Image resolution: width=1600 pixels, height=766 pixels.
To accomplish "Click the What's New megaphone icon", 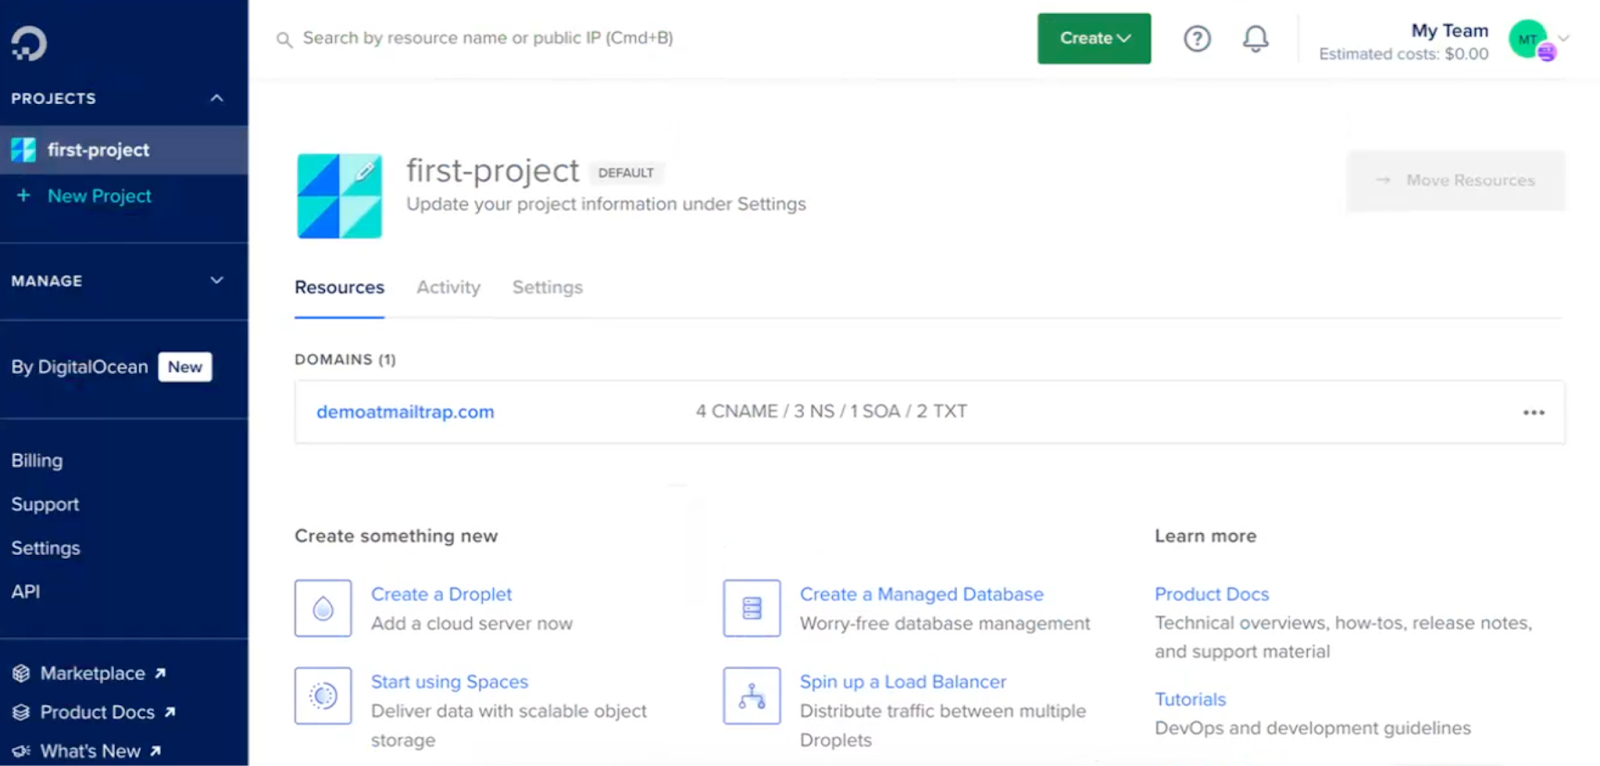I will coord(21,751).
